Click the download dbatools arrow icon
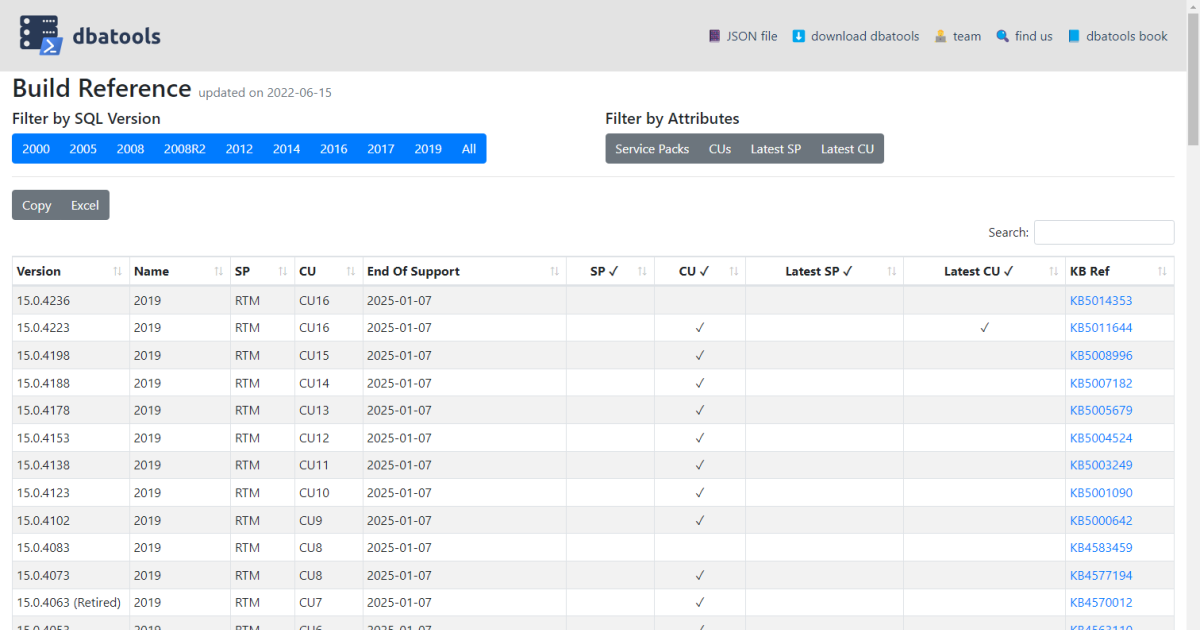Image resolution: width=1200 pixels, height=630 pixels. tap(798, 36)
